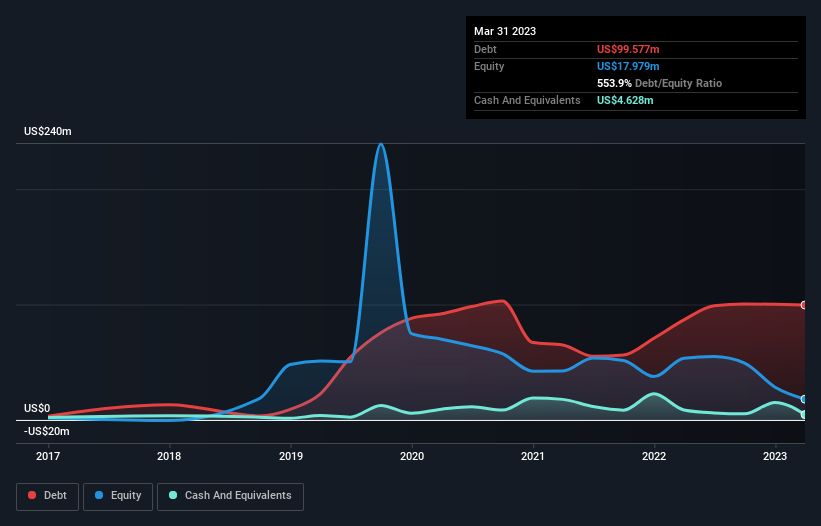Click the red Debt endpoint marker
Image resolution: width=821 pixels, height=526 pixels.
804,305
